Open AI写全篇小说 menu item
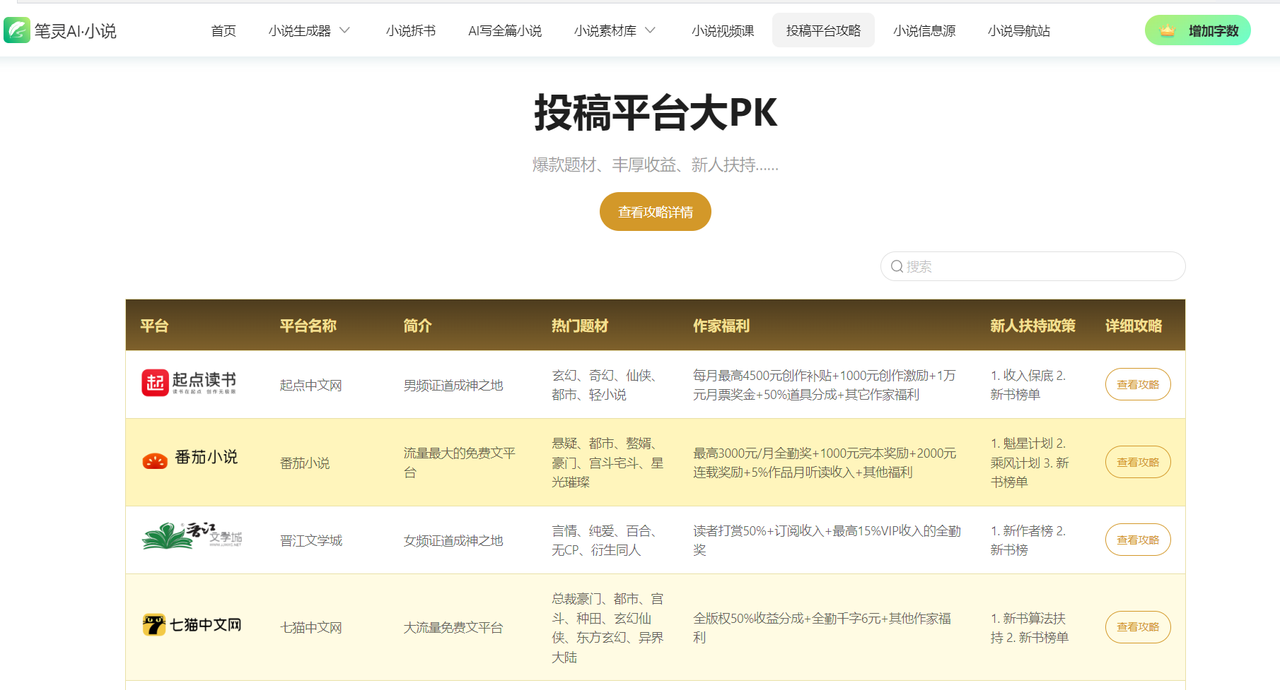This screenshot has height=690, width=1280. 505,31
